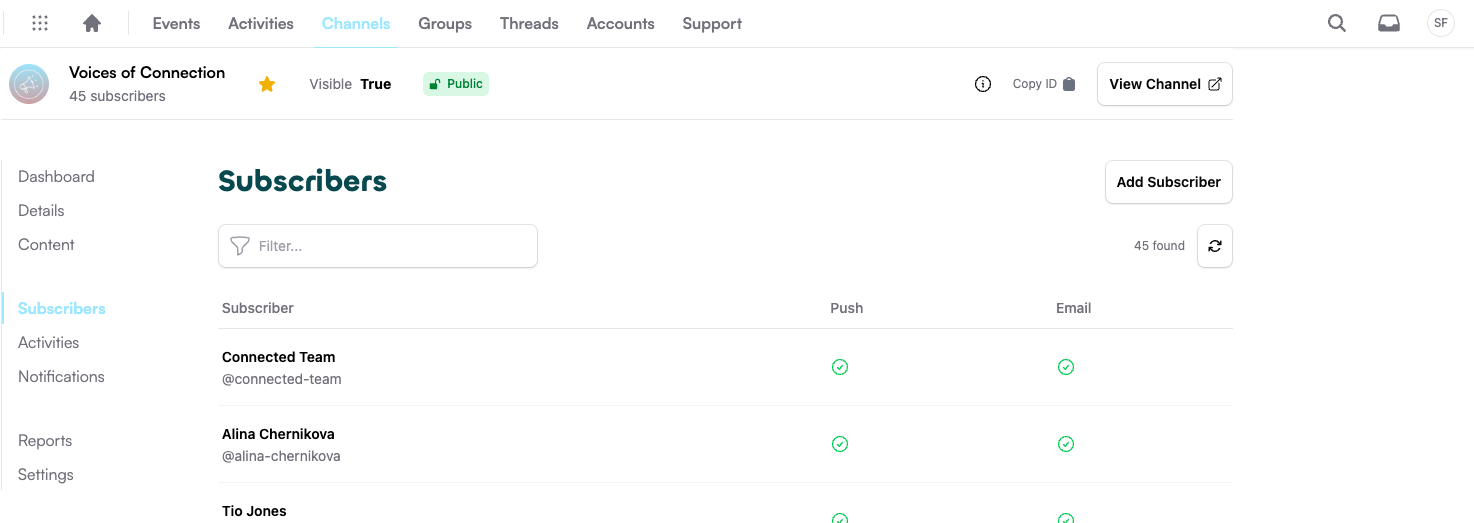Refresh the subscribers list
Image resolution: width=1474 pixels, height=523 pixels.
(1214, 246)
